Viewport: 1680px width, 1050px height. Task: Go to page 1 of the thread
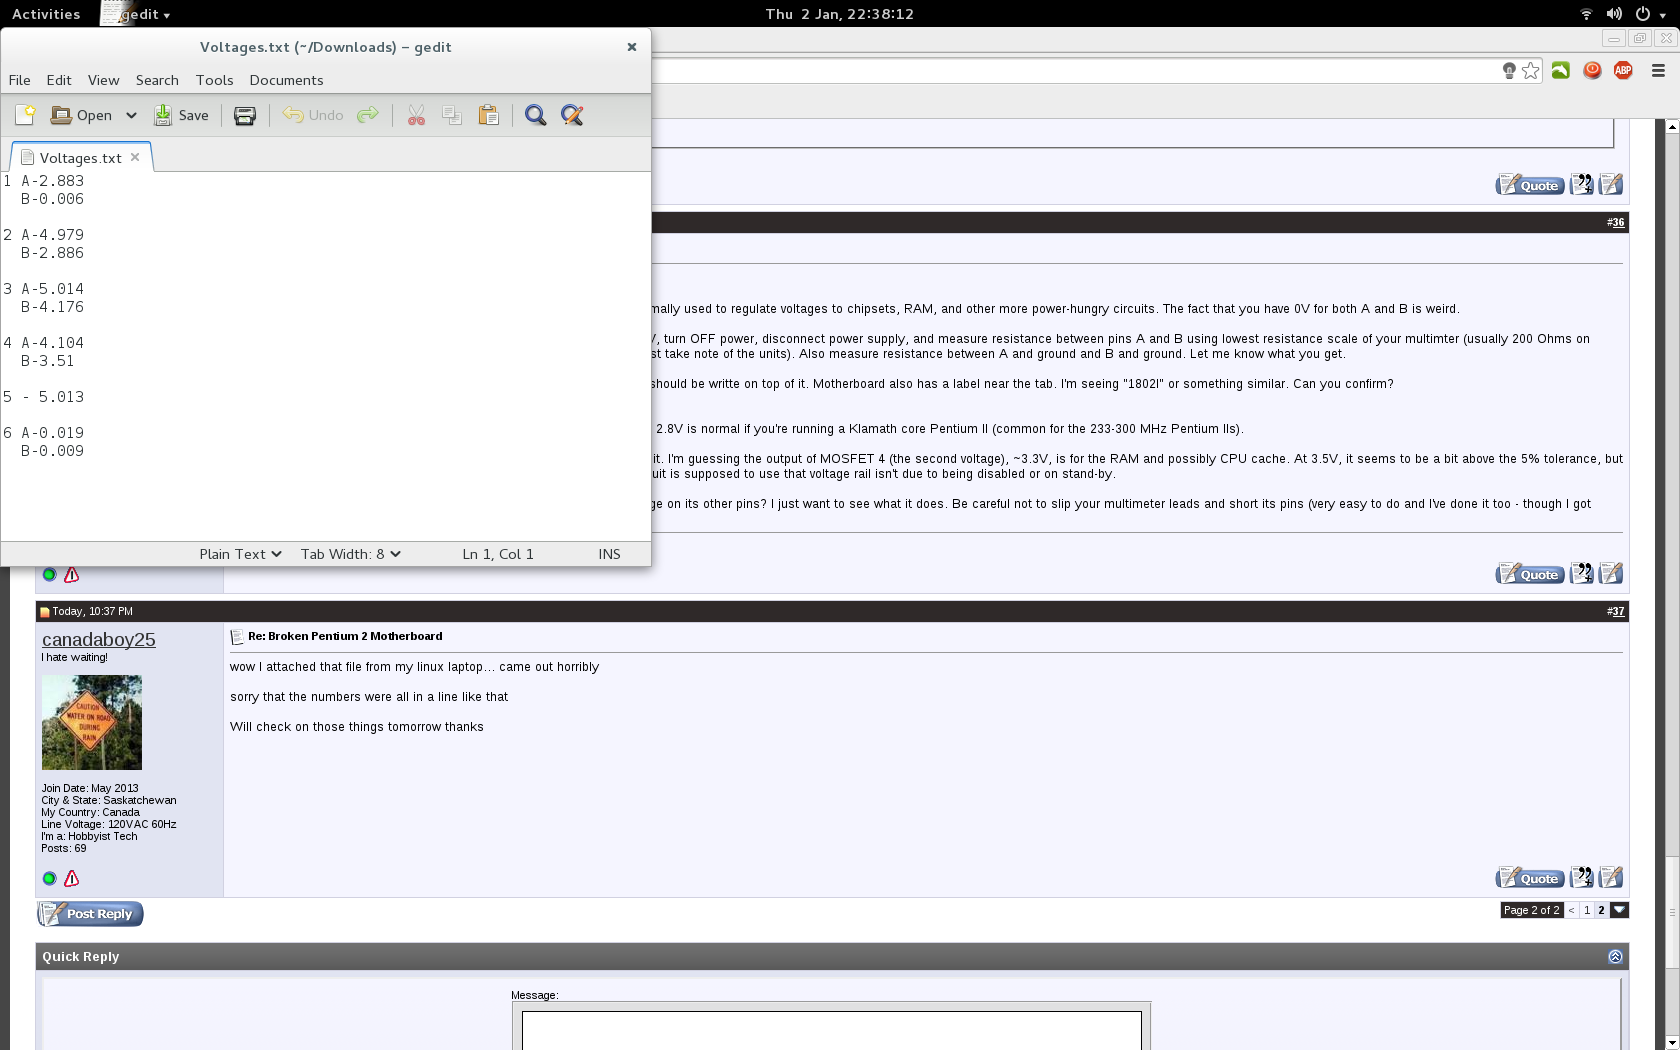(x=1587, y=910)
